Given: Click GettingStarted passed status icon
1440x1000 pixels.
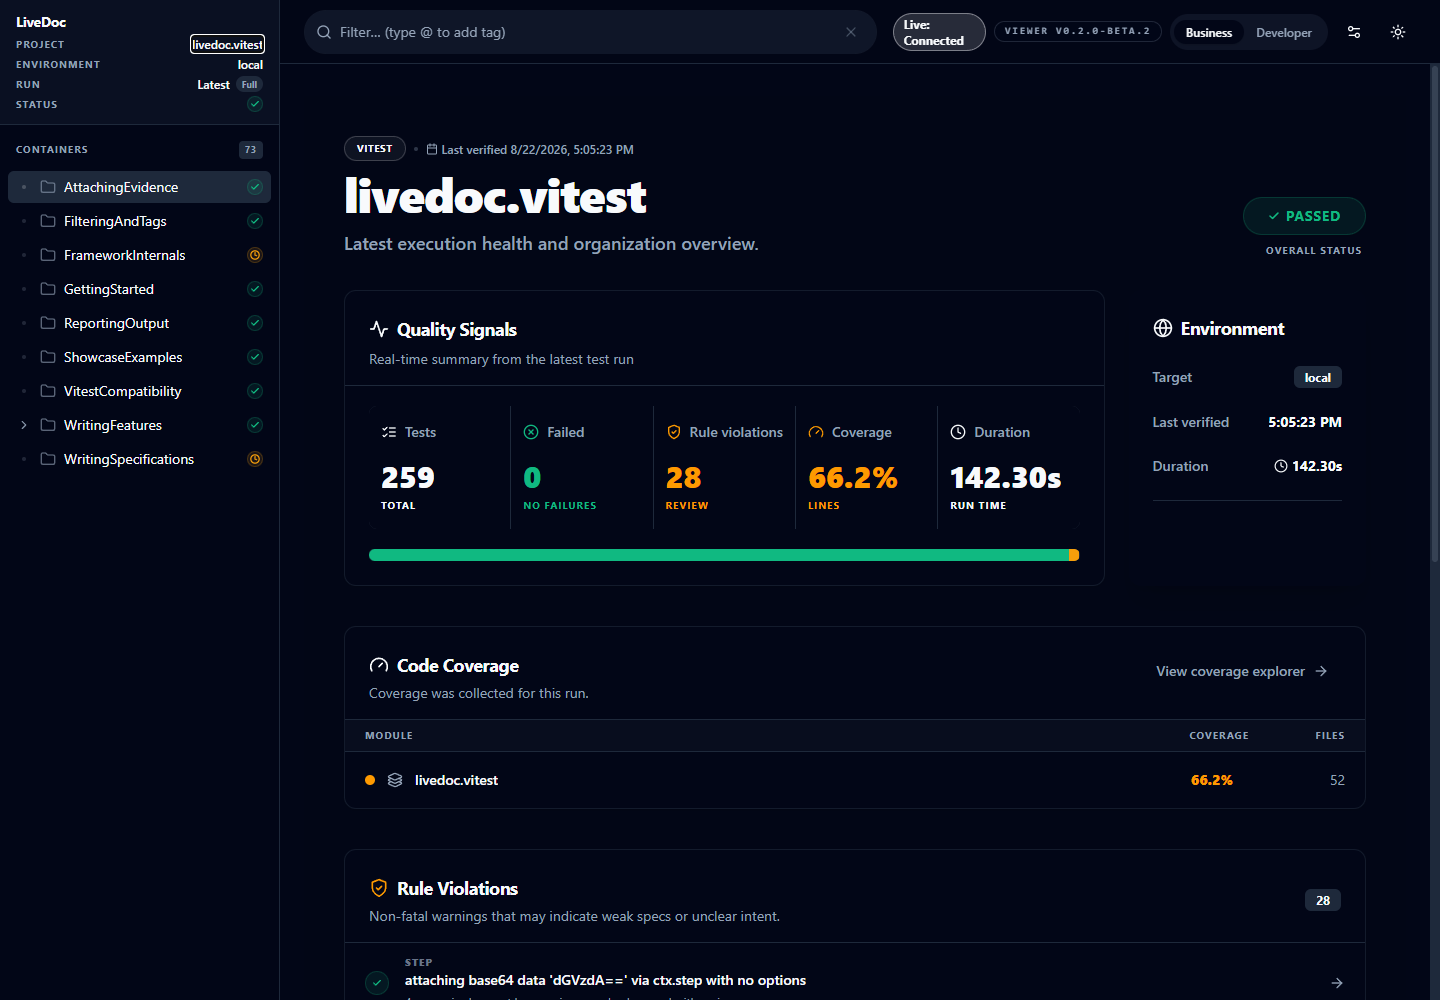Looking at the screenshot, I should 255,289.
